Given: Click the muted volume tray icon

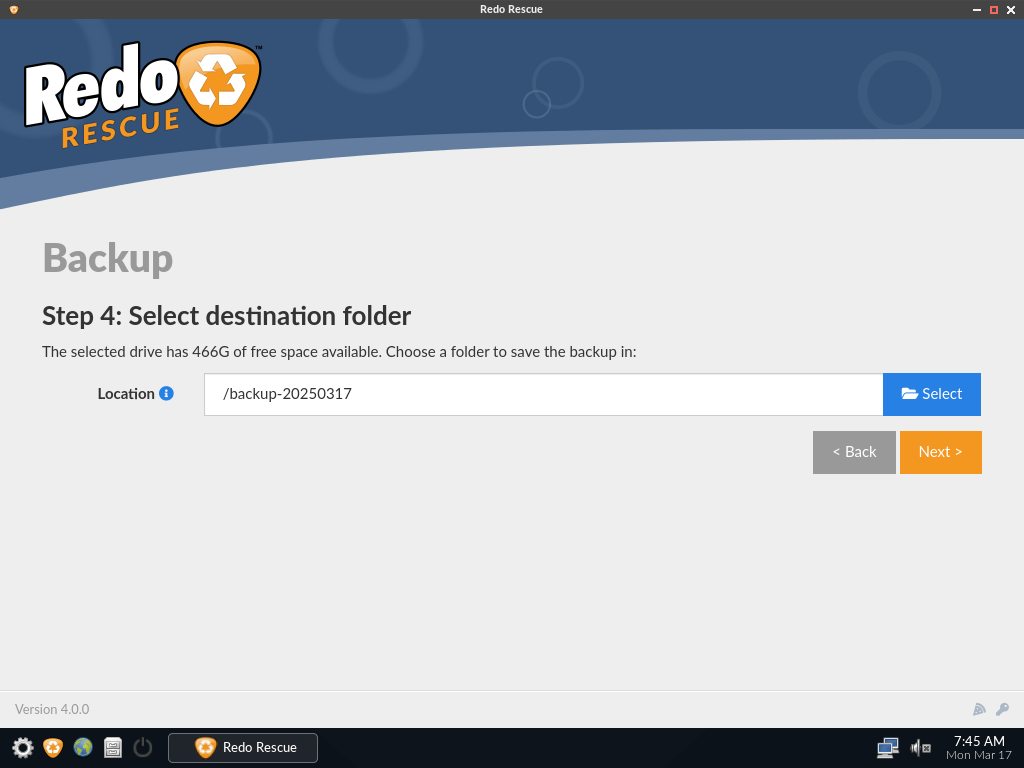Looking at the screenshot, I should click(921, 748).
